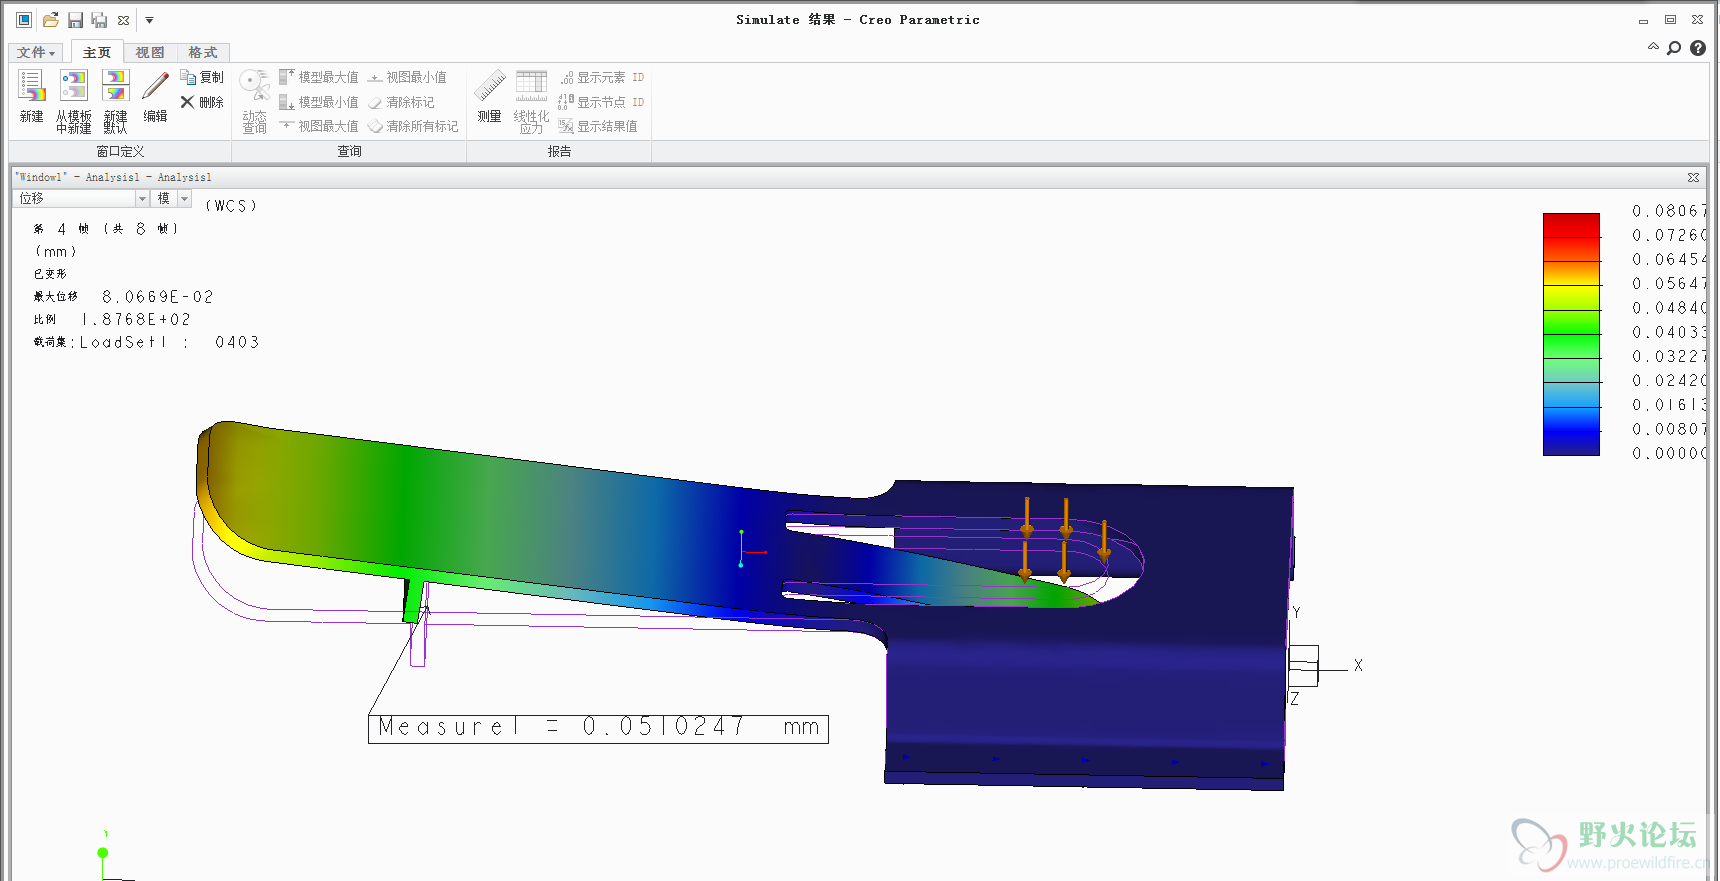
Task: Expand the 模 component dropdown
Action: (184, 199)
